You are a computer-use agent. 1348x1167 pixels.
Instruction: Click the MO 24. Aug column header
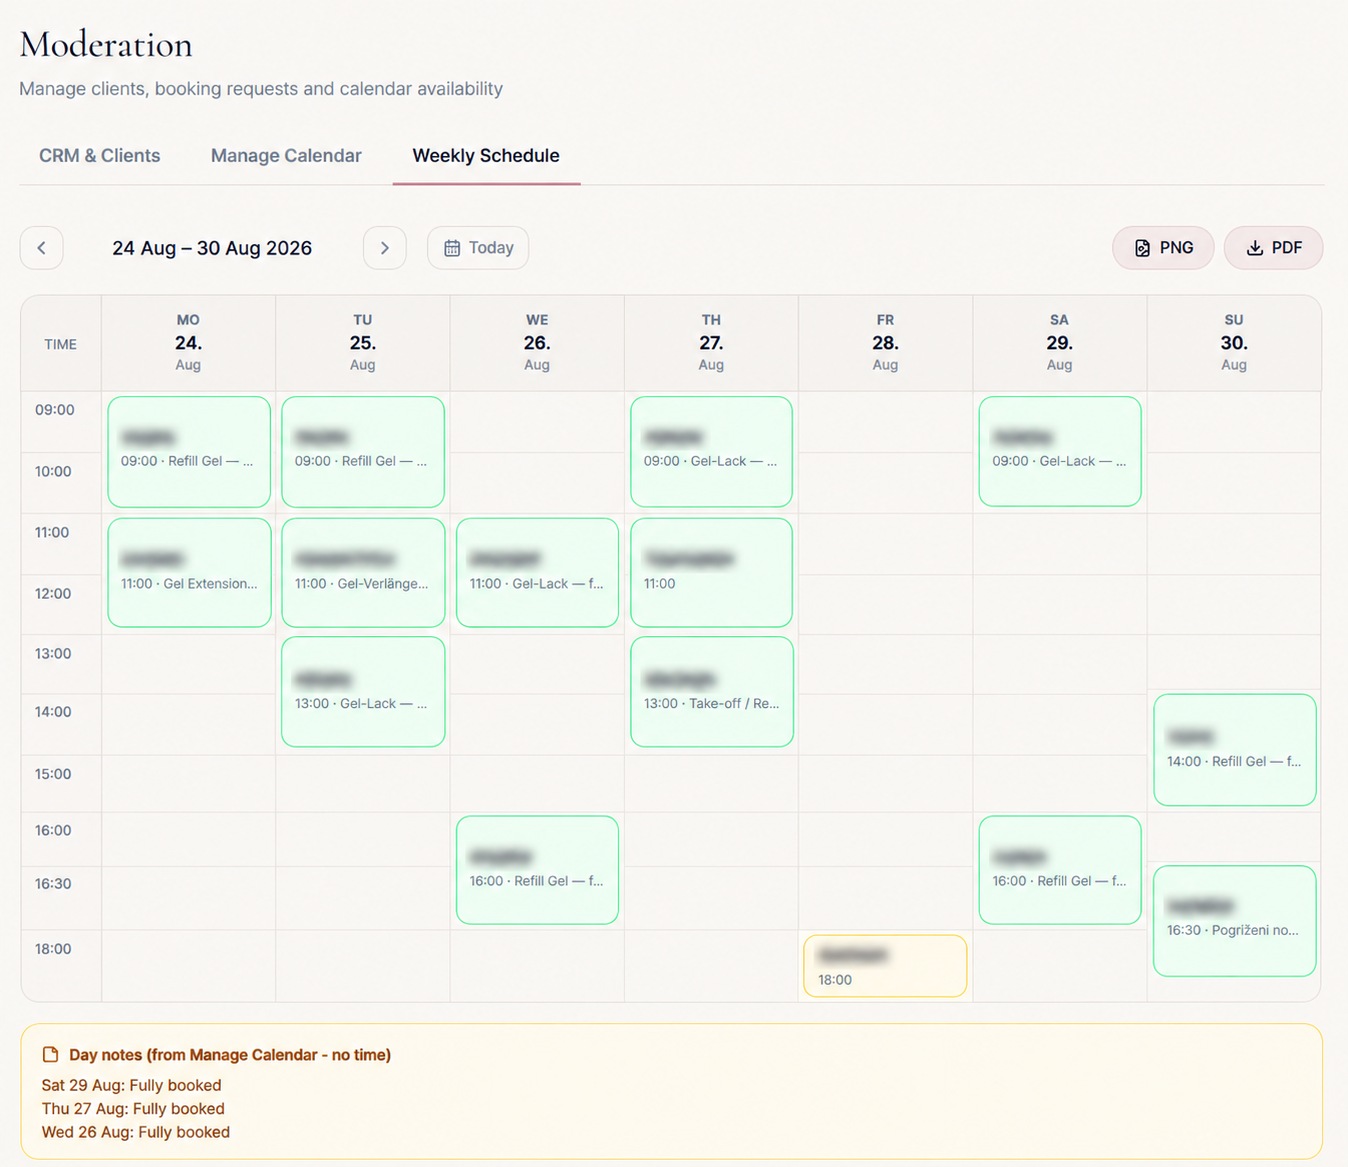point(188,343)
